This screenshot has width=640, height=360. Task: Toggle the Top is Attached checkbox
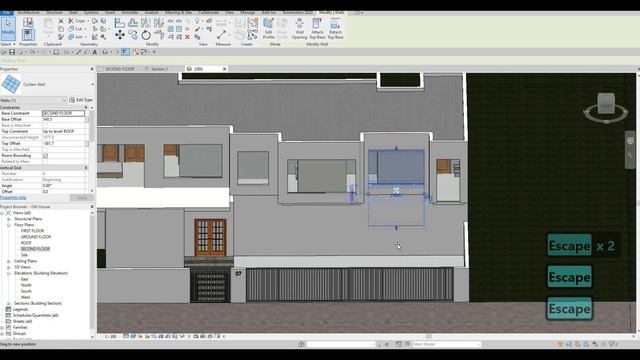tap(45, 150)
